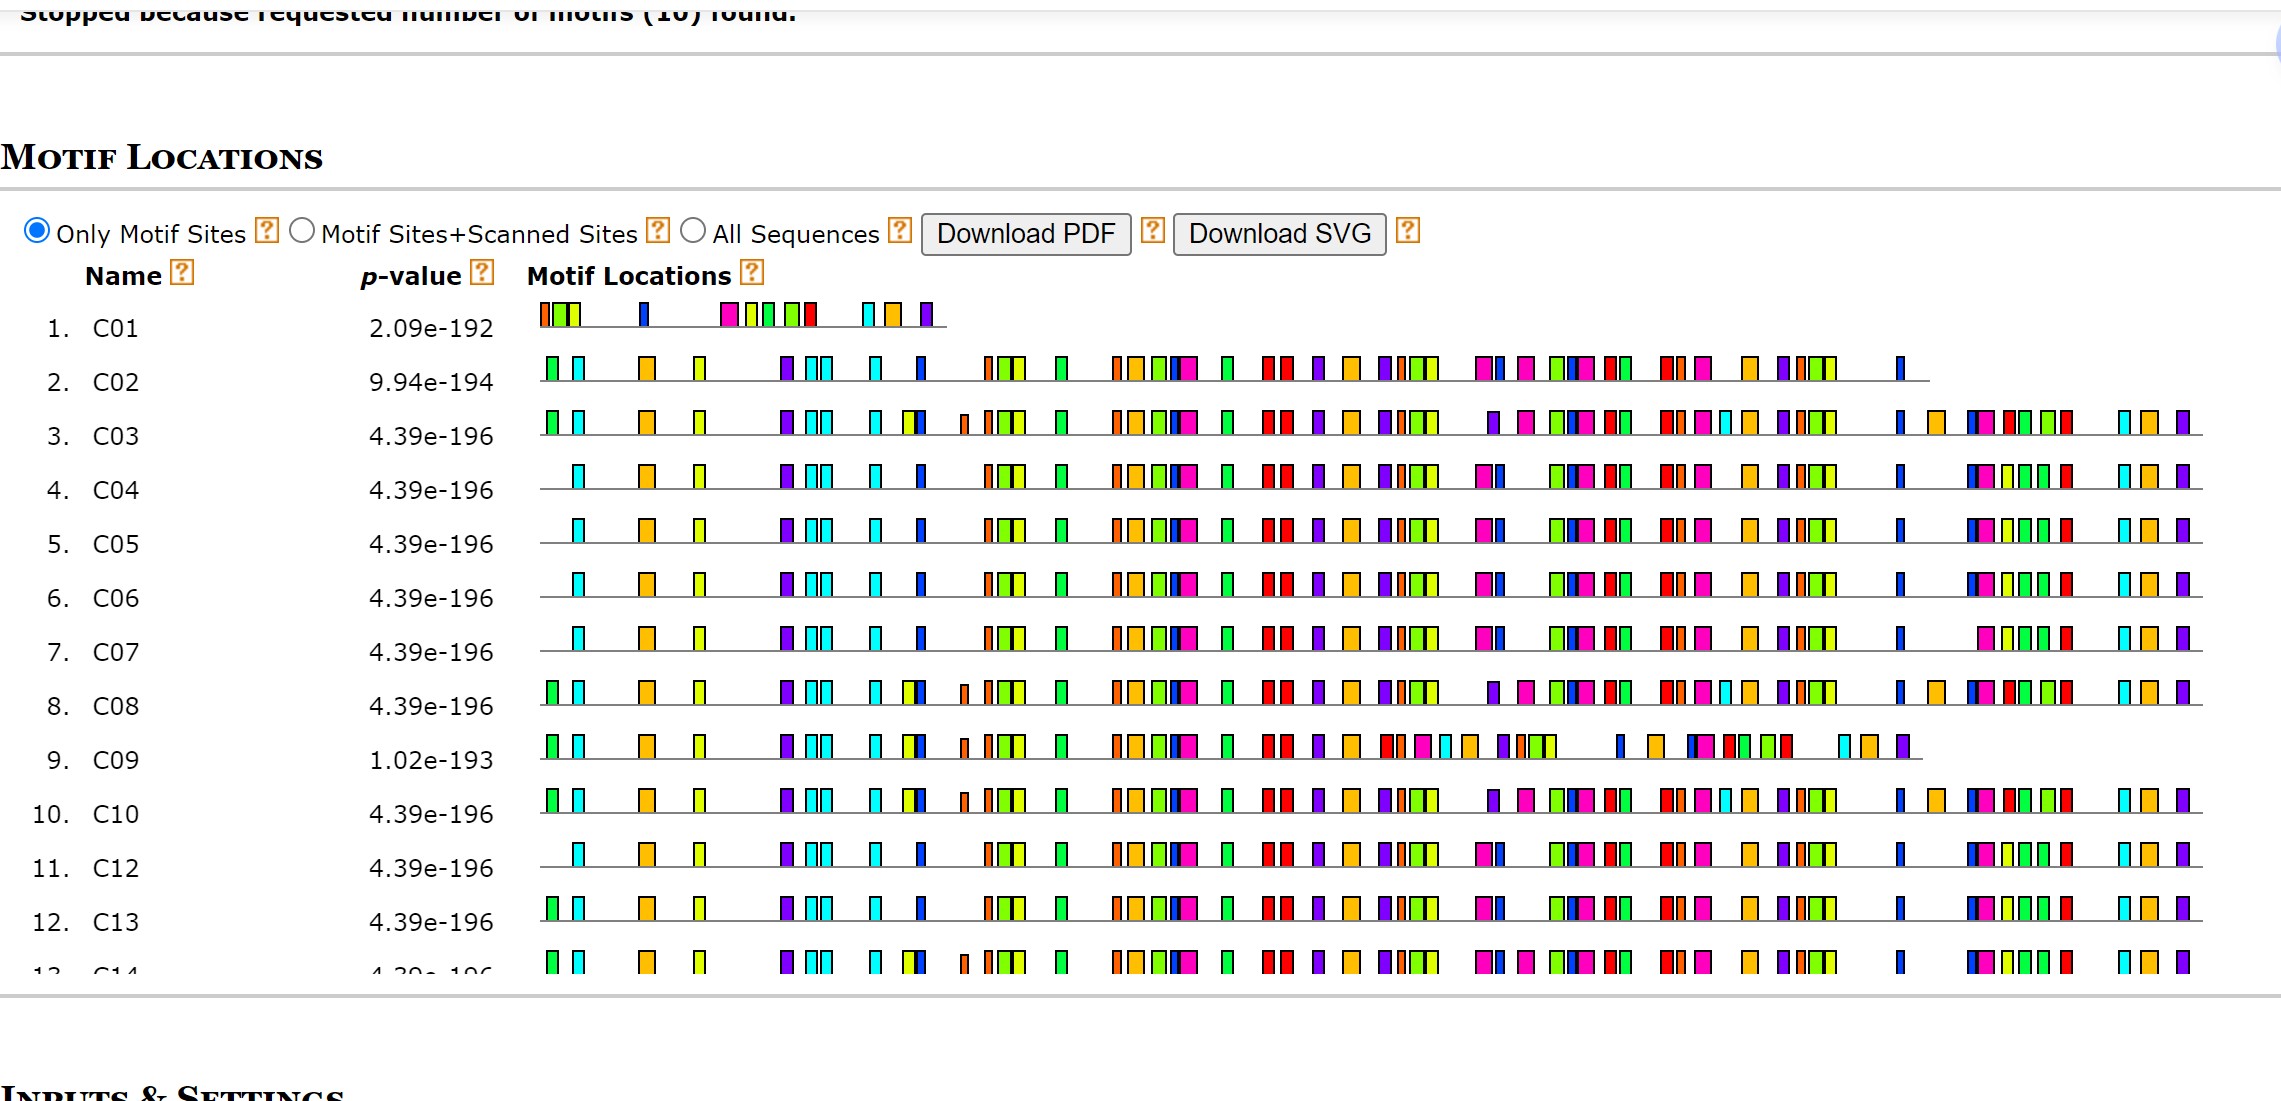Open help icon after Download PDF button

(x=1153, y=231)
